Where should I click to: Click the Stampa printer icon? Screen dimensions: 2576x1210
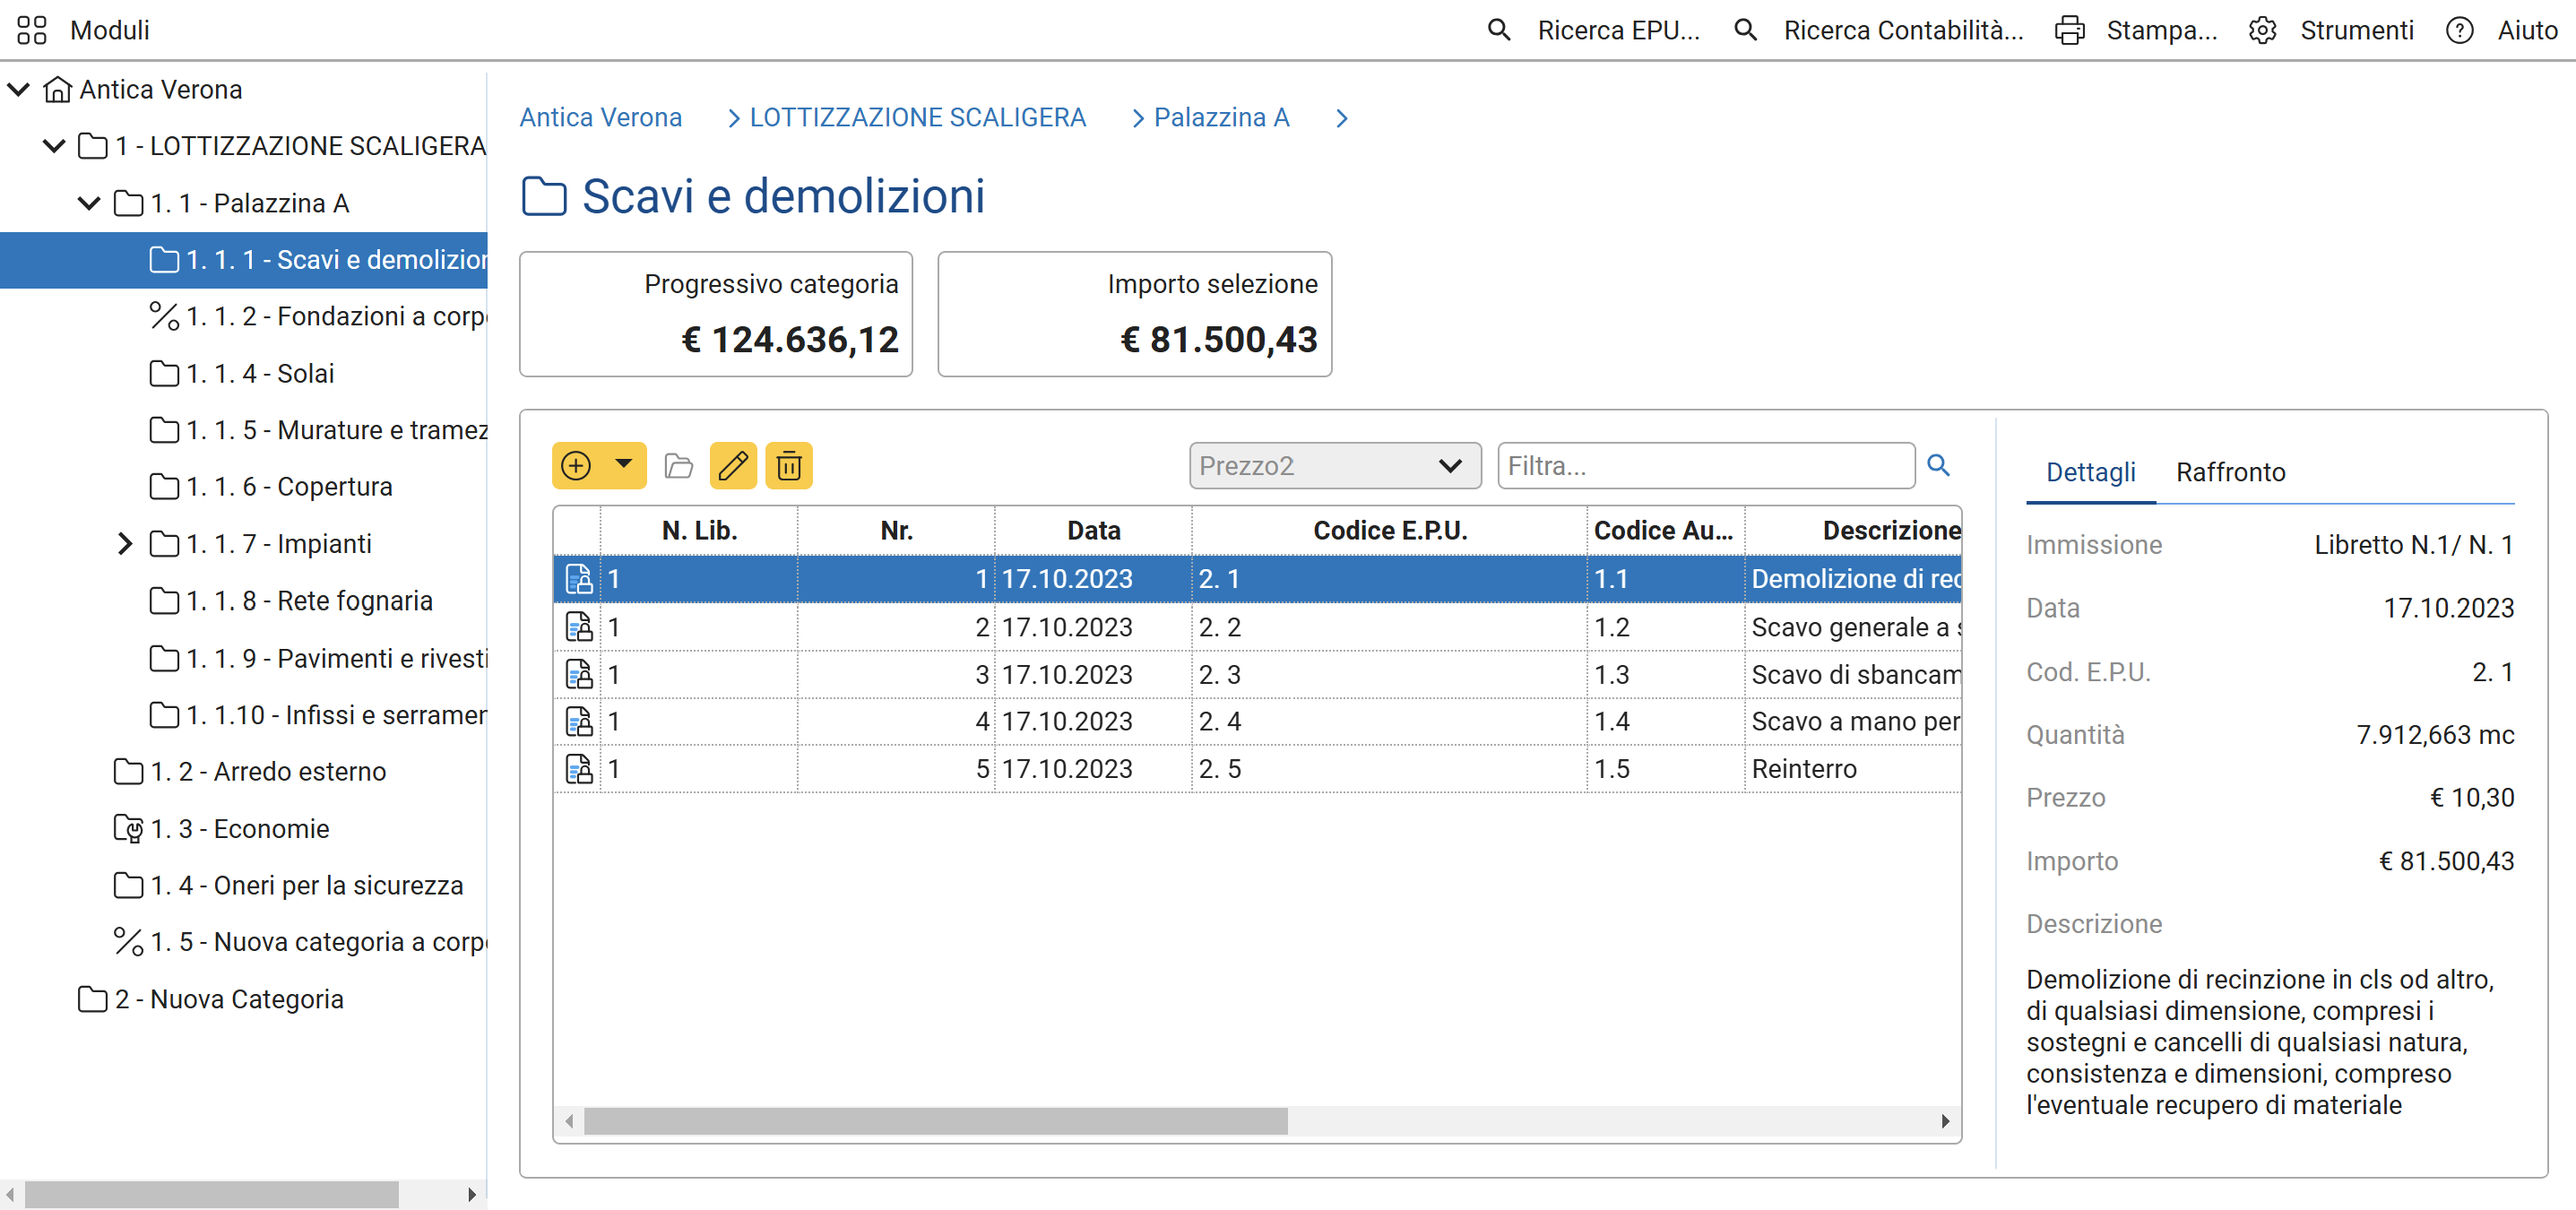[x=2069, y=30]
